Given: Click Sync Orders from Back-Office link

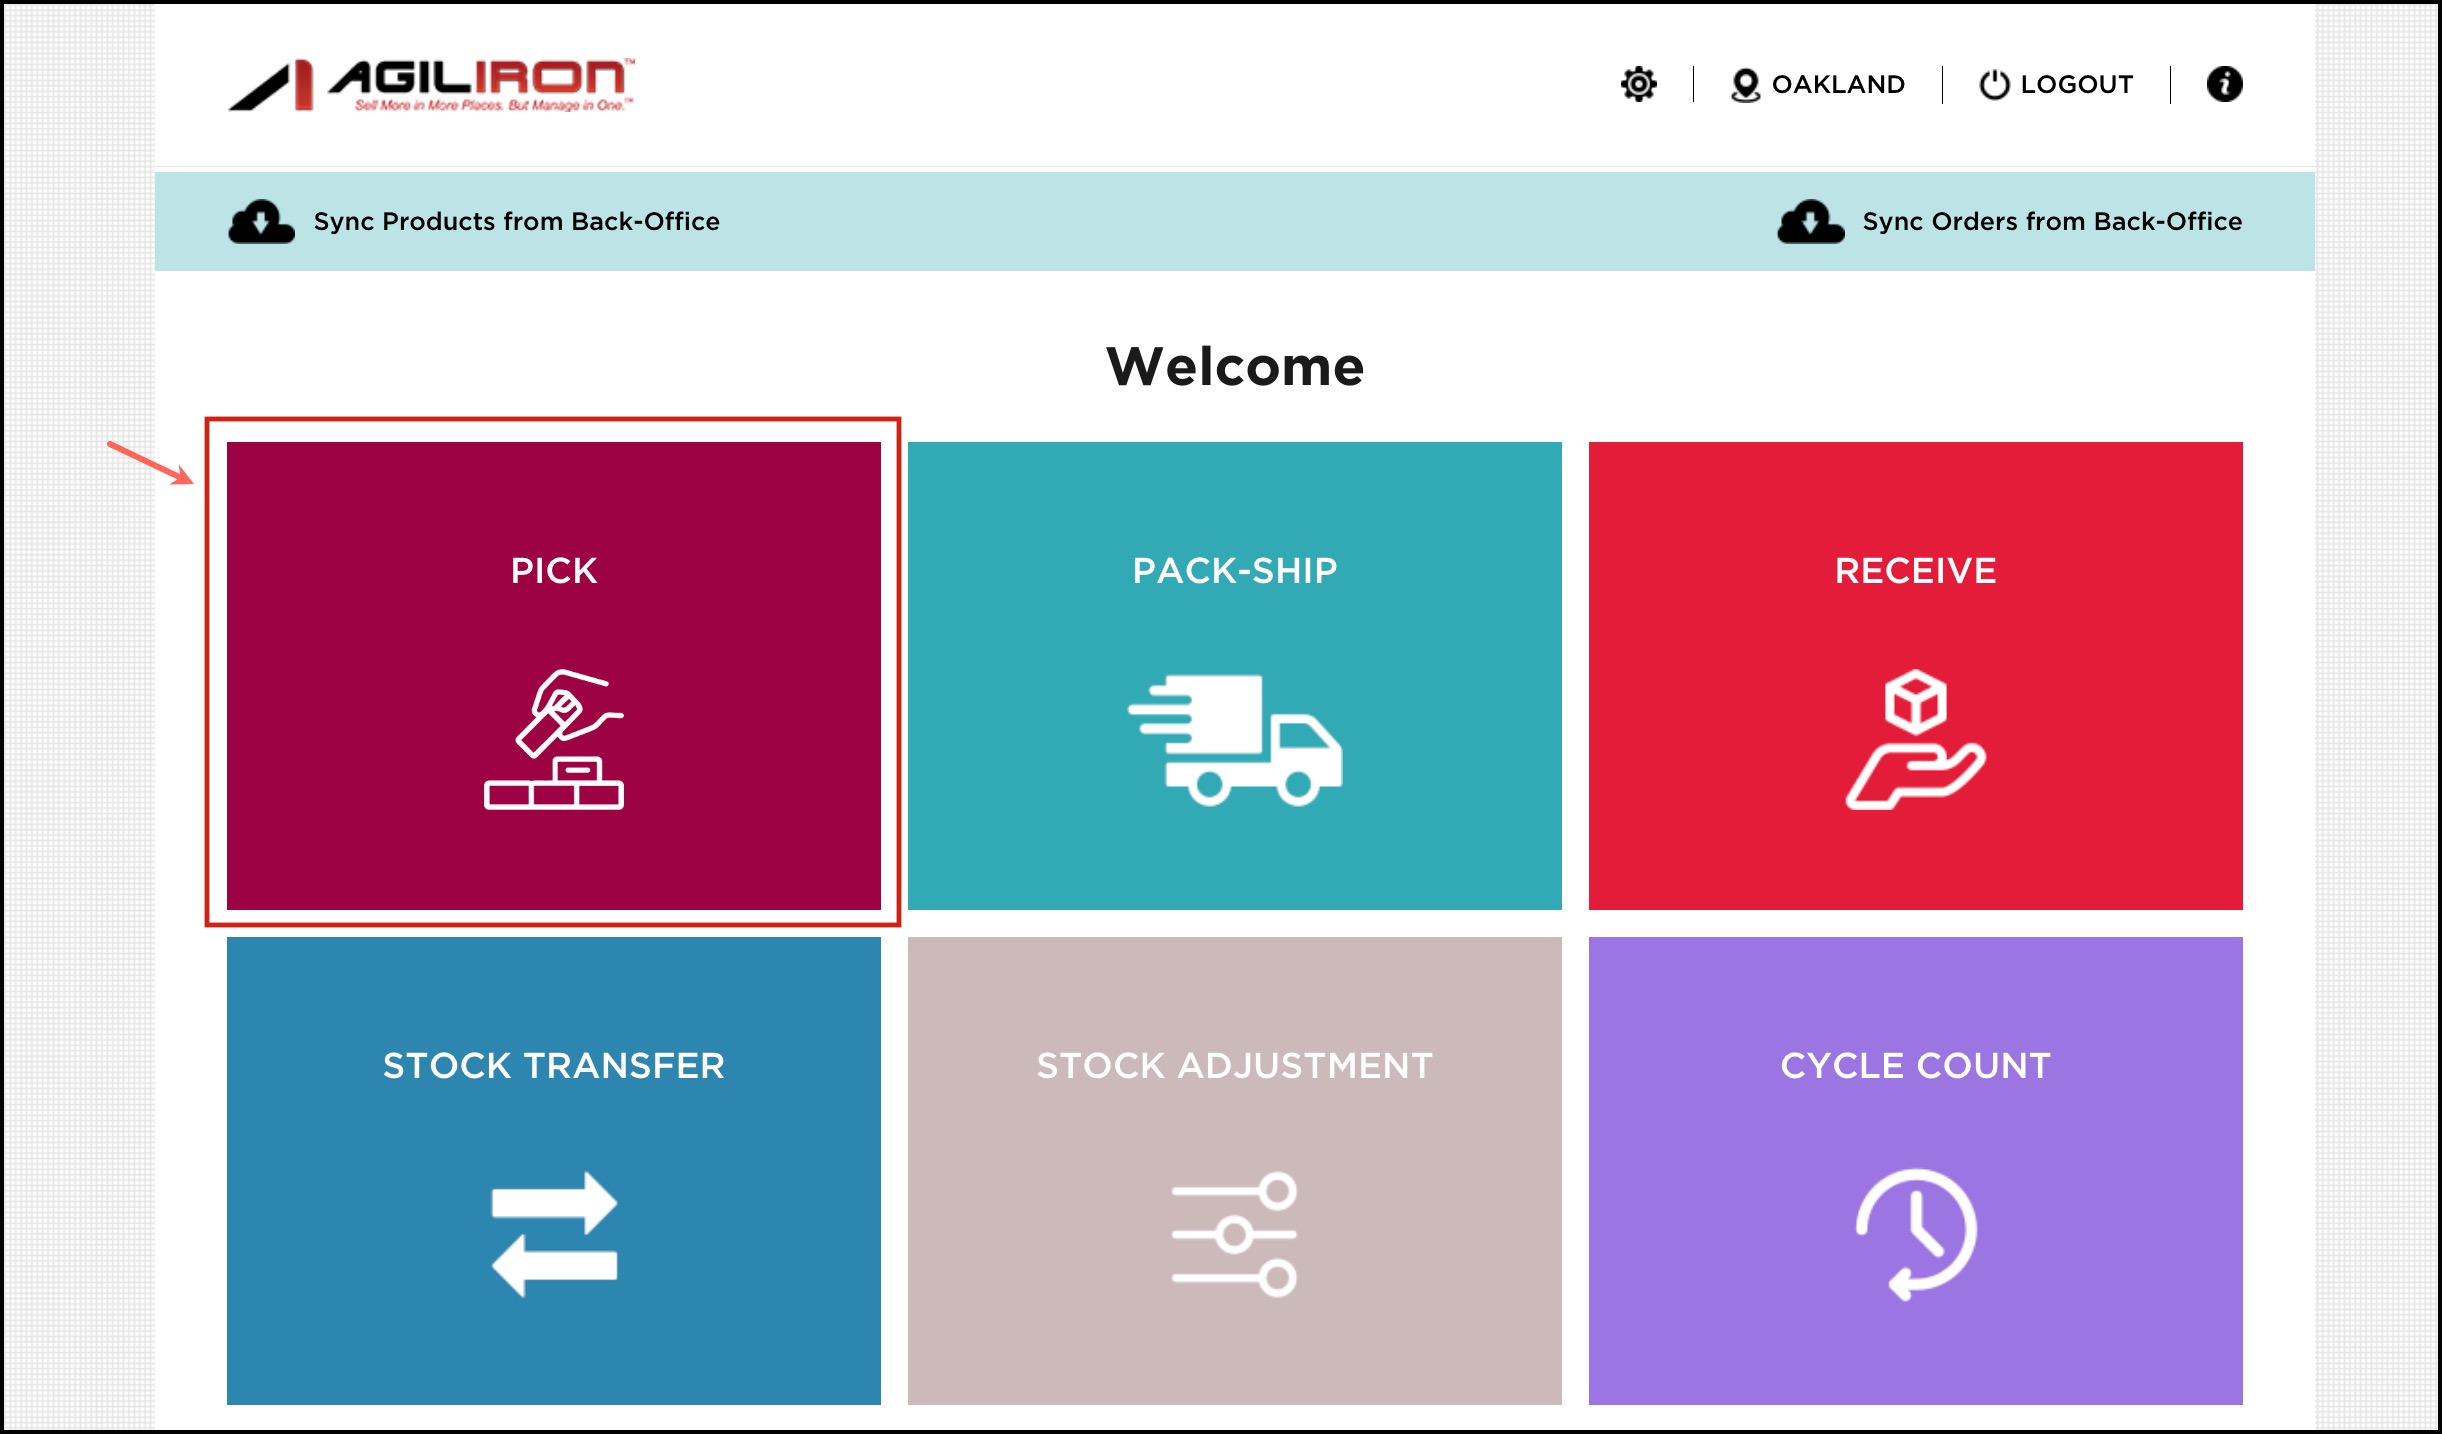Looking at the screenshot, I should coord(2052,222).
